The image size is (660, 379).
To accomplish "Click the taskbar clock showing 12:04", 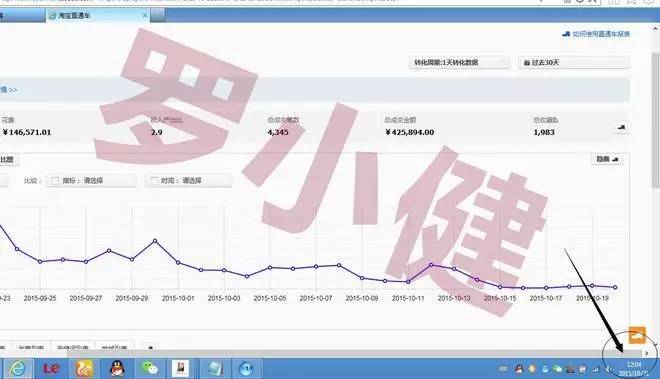I will click(634, 364).
